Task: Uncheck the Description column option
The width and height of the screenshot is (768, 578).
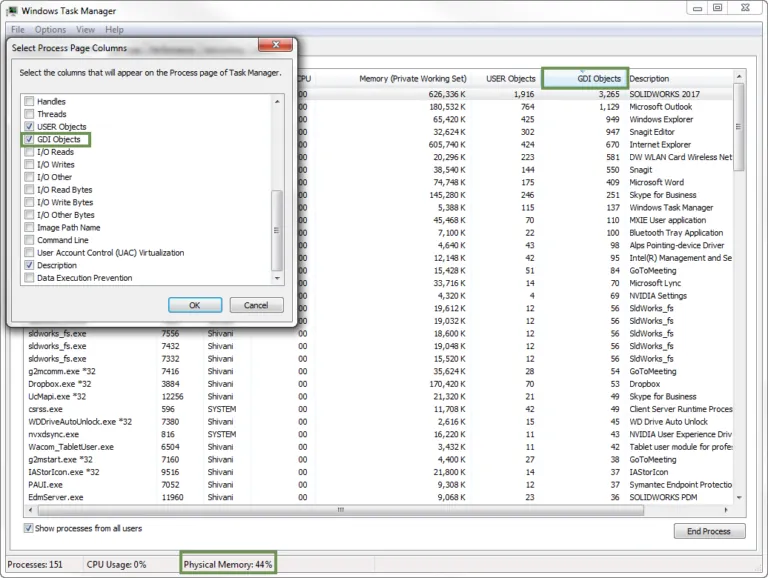Action: [29, 265]
